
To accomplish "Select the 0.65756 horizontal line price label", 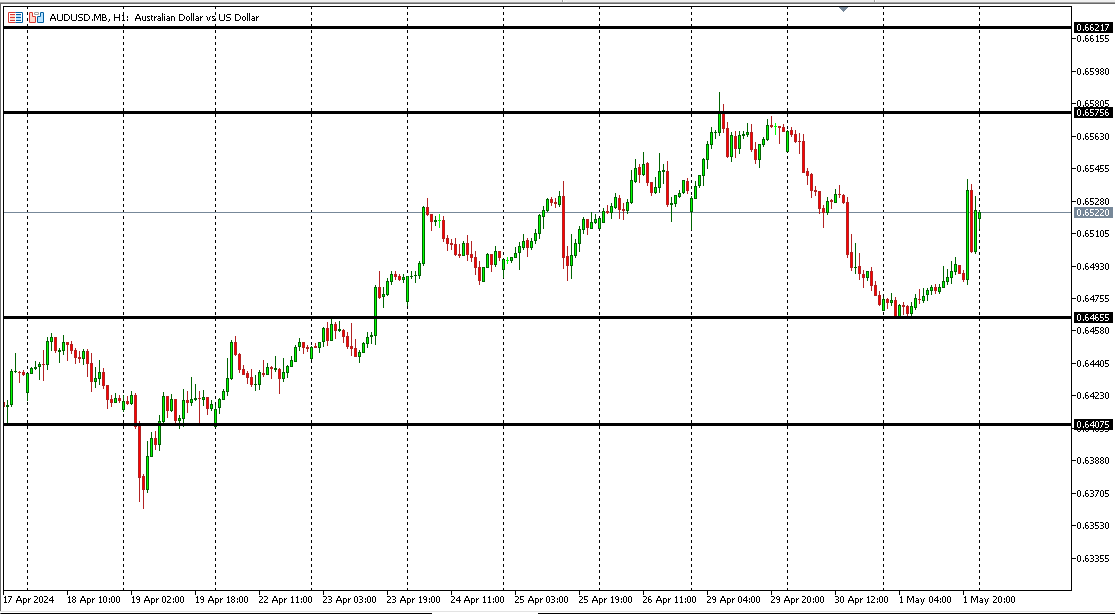I will [1092, 112].
